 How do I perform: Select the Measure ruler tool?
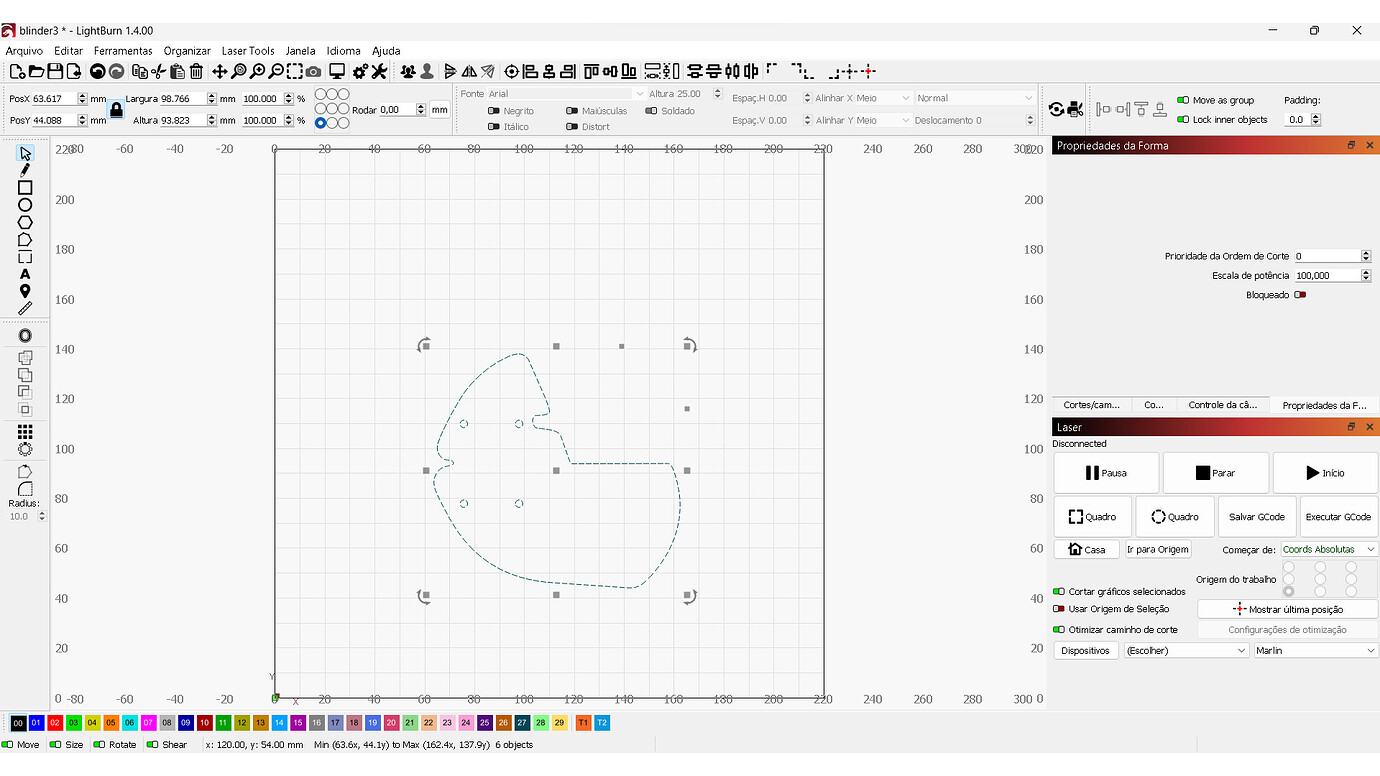click(25, 308)
